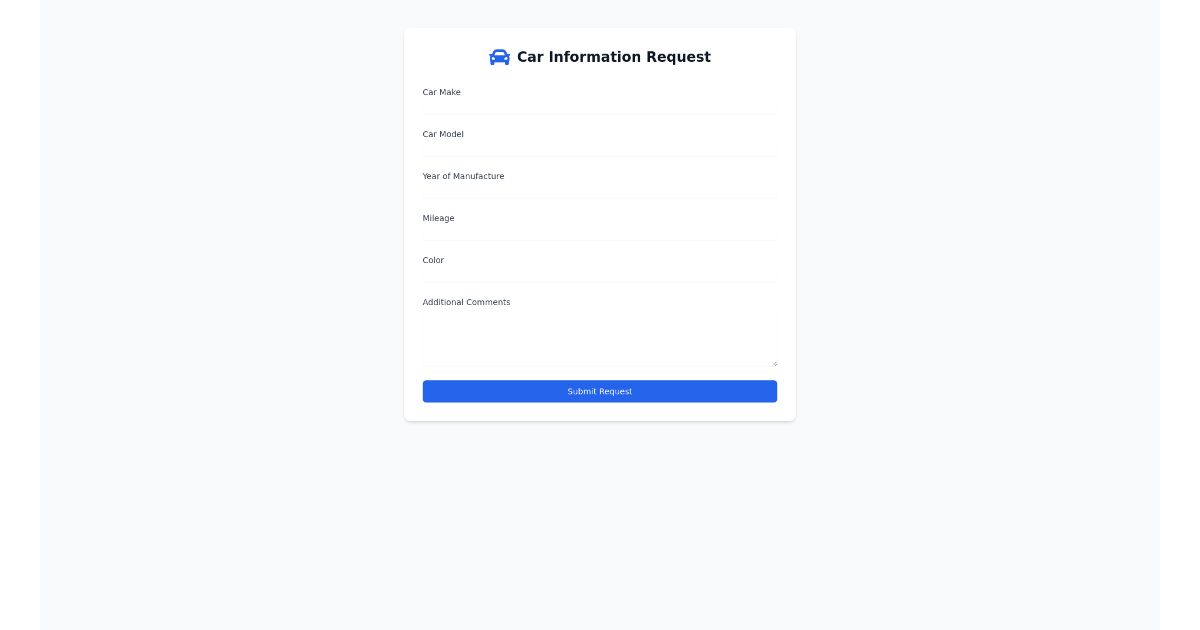Click the Year of Manufacture label
The width and height of the screenshot is (1200, 630).
tap(463, 176)
